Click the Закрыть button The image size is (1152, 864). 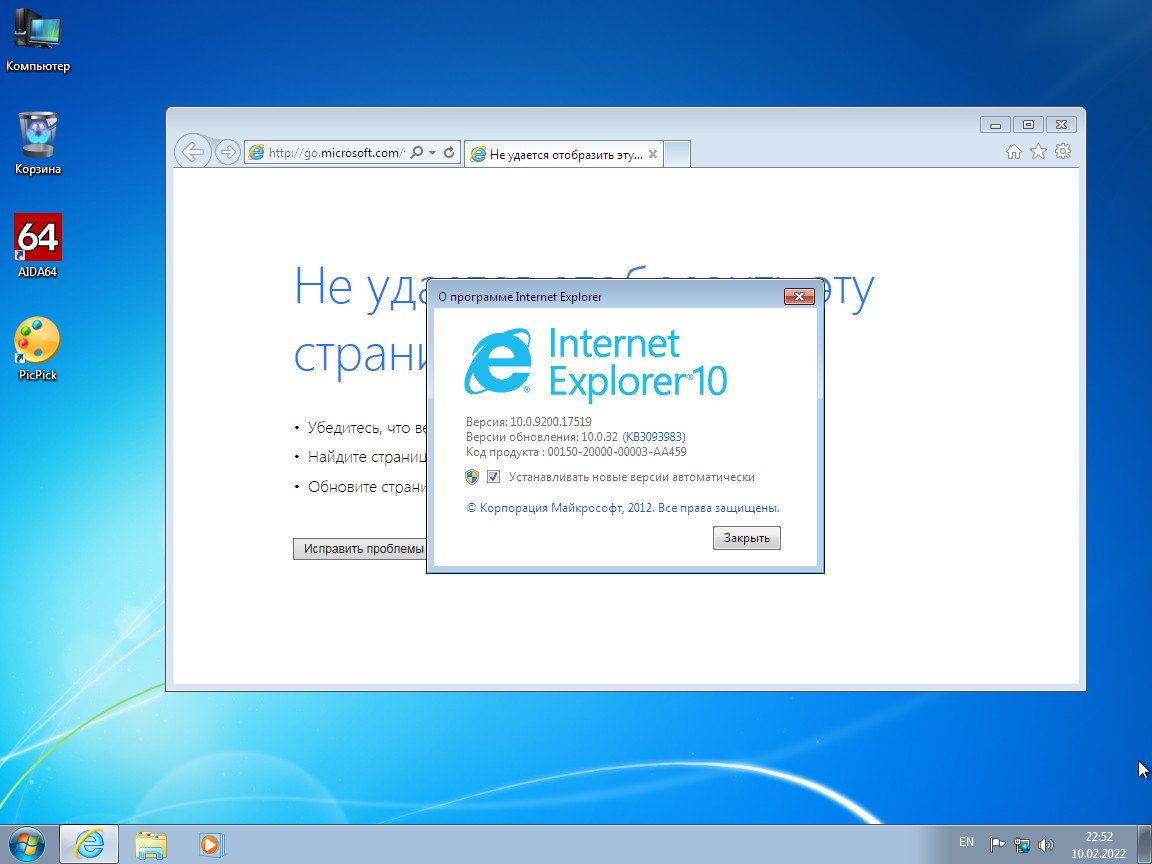tap(746, 538)
